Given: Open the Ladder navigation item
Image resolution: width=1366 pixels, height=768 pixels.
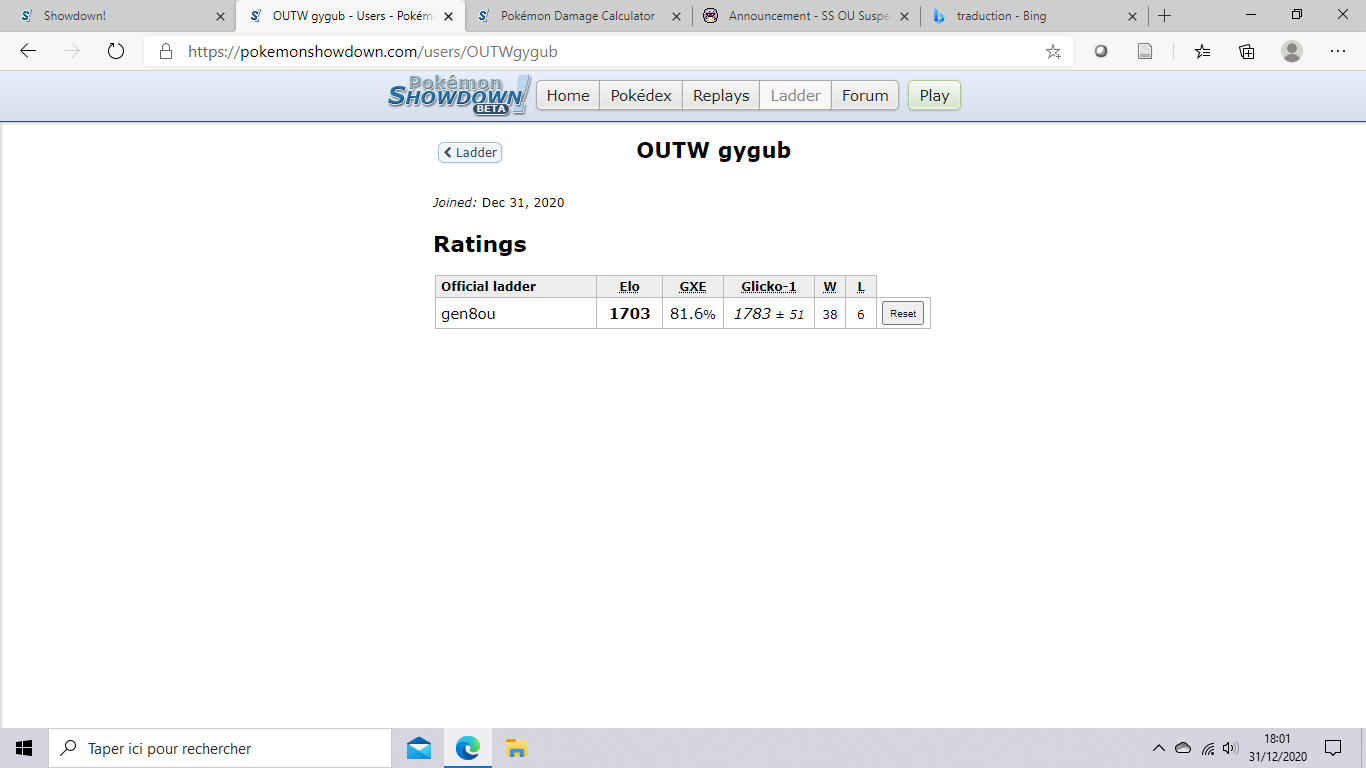Looking at the screenshot, I should coord(796,95).
